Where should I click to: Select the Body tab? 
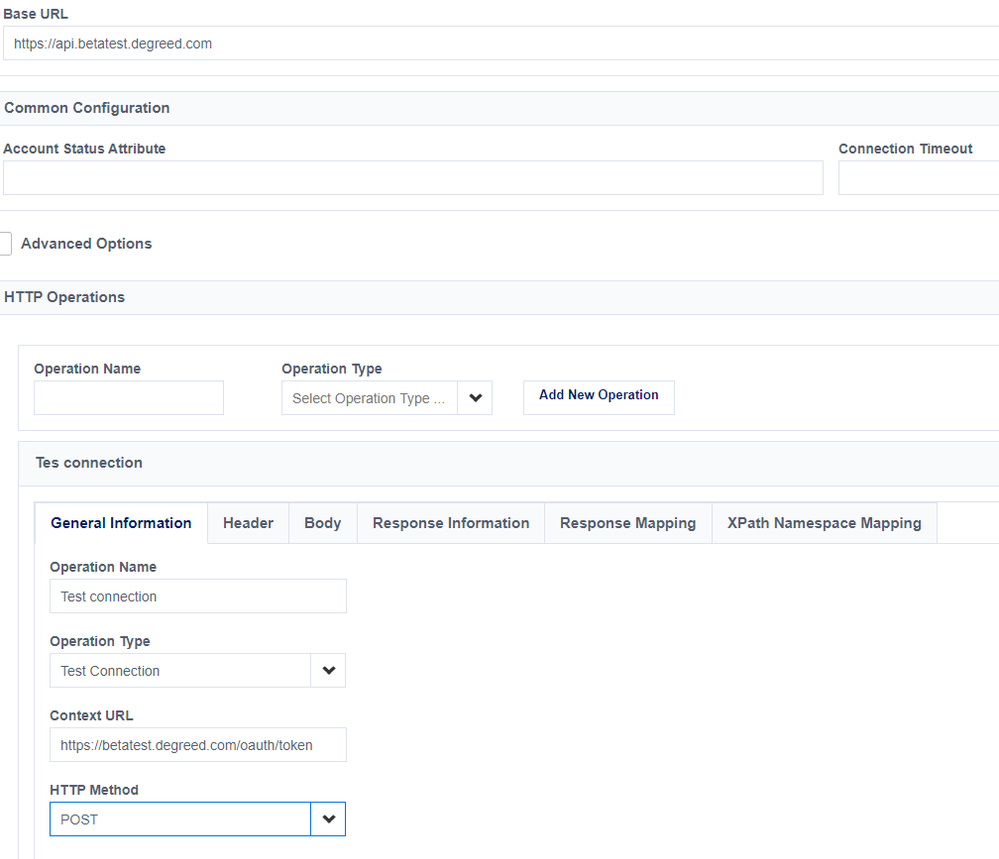(x=322, y=523)
